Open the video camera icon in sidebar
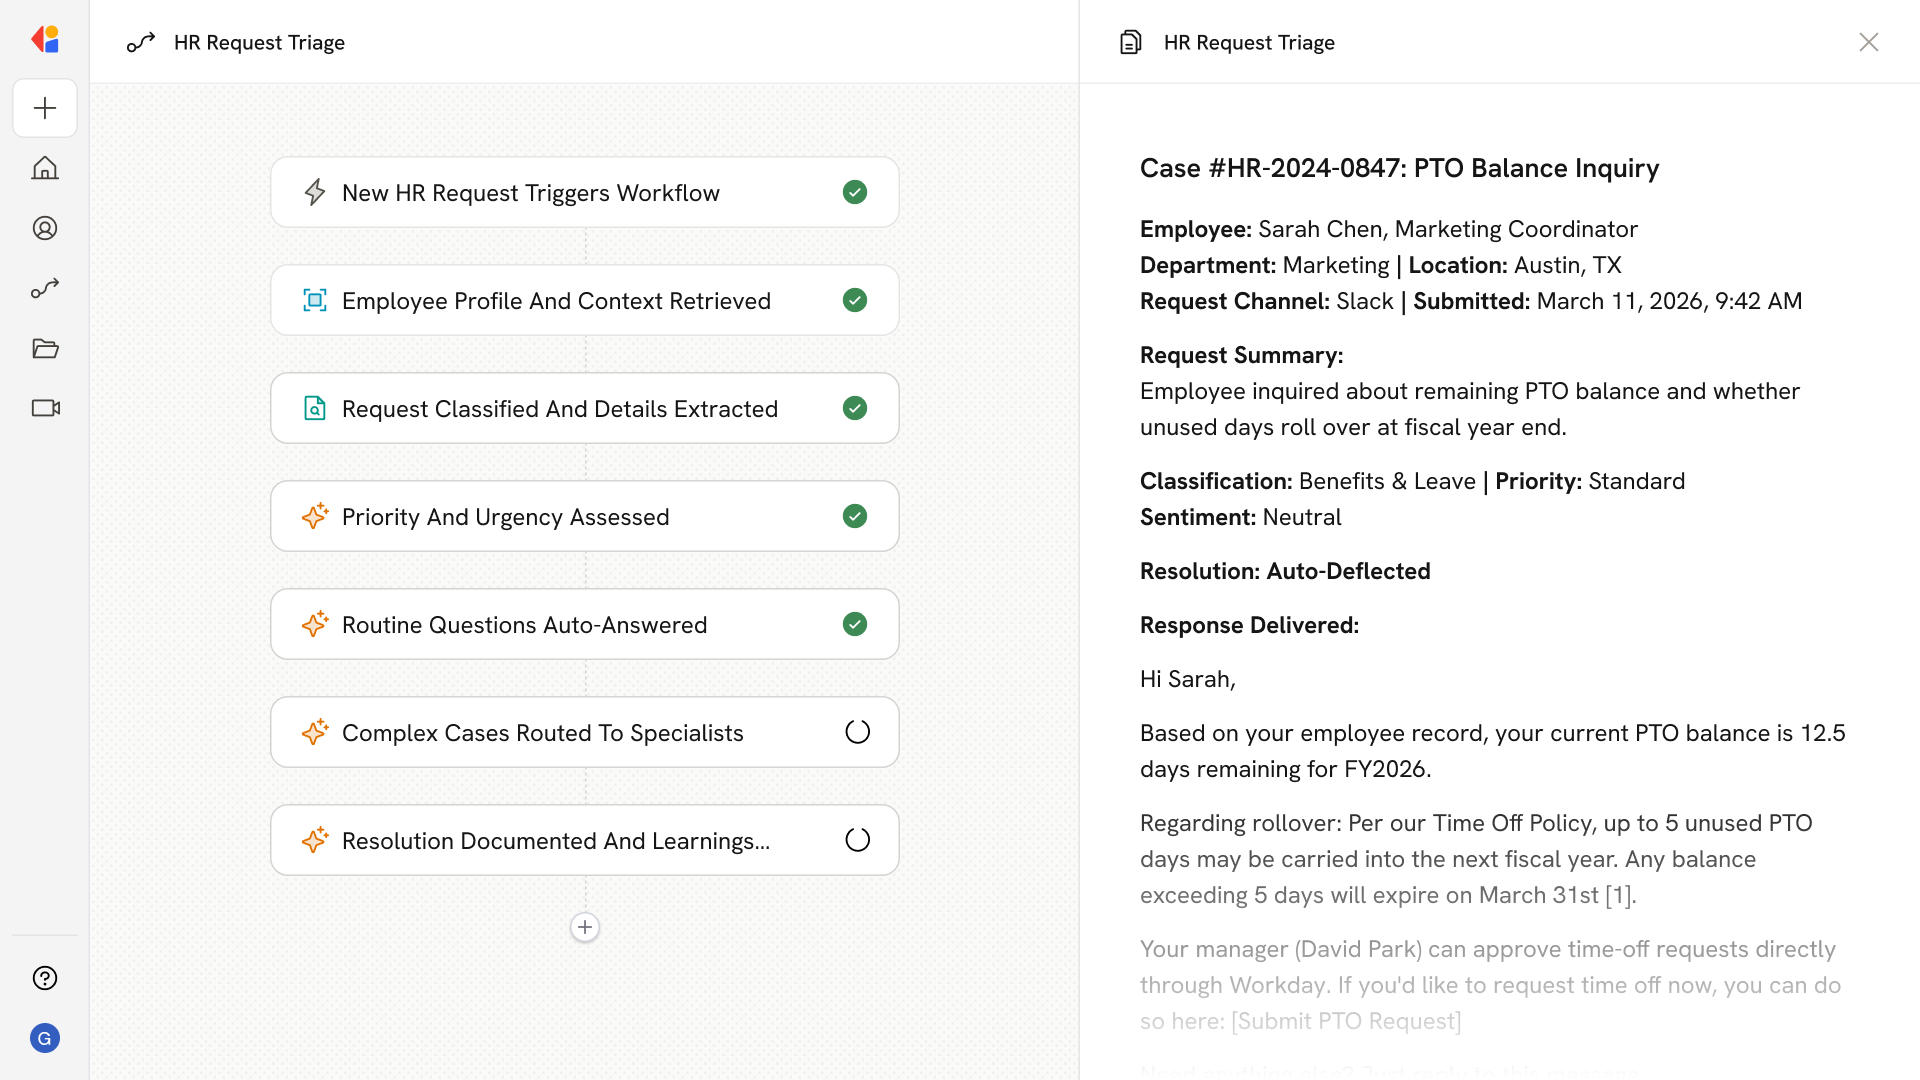 45,408
